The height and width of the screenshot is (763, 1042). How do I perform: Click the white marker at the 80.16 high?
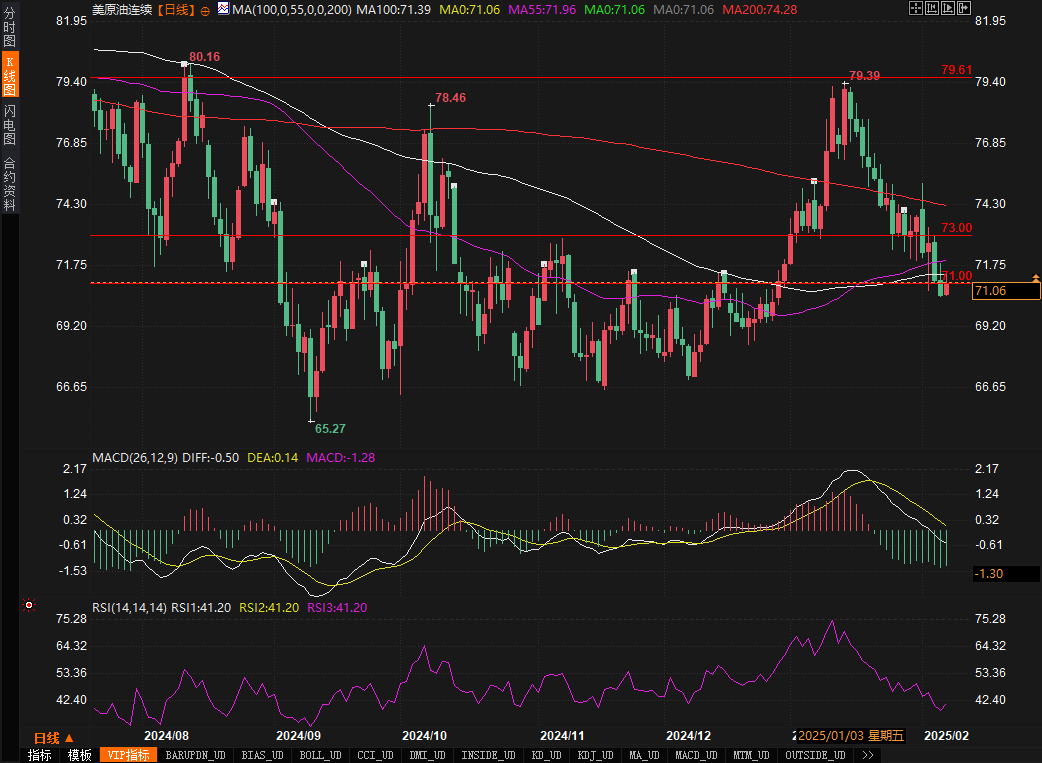tap(184, 64)
